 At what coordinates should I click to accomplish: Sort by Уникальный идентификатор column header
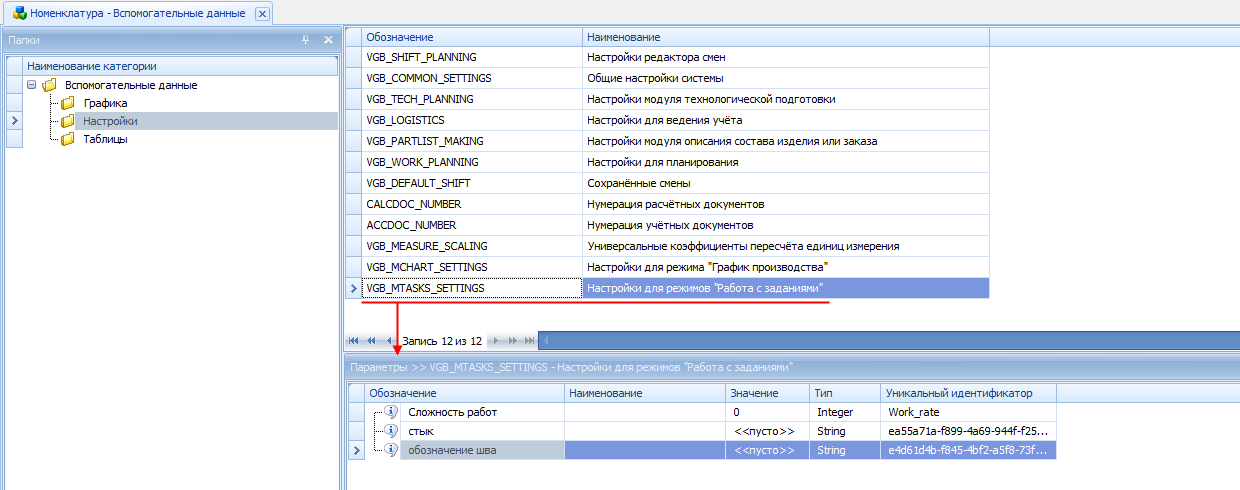968,393
